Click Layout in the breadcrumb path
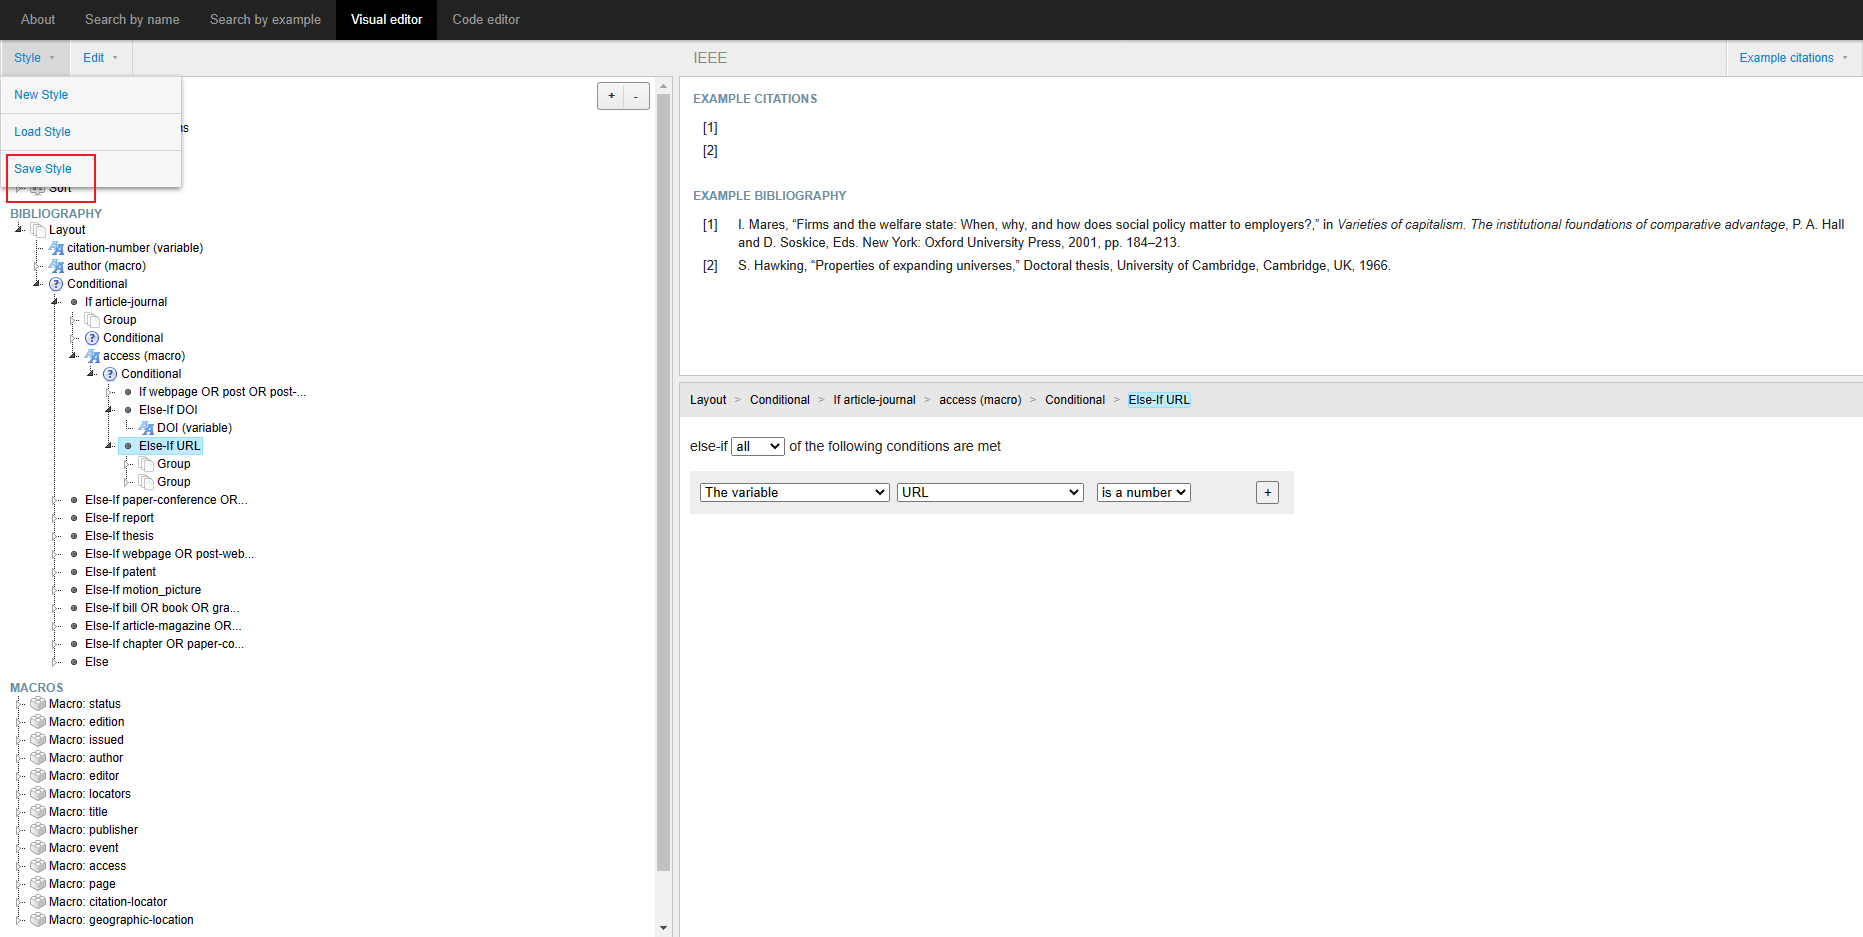Viewport: 1863px width, 937px height. point(708,400)
